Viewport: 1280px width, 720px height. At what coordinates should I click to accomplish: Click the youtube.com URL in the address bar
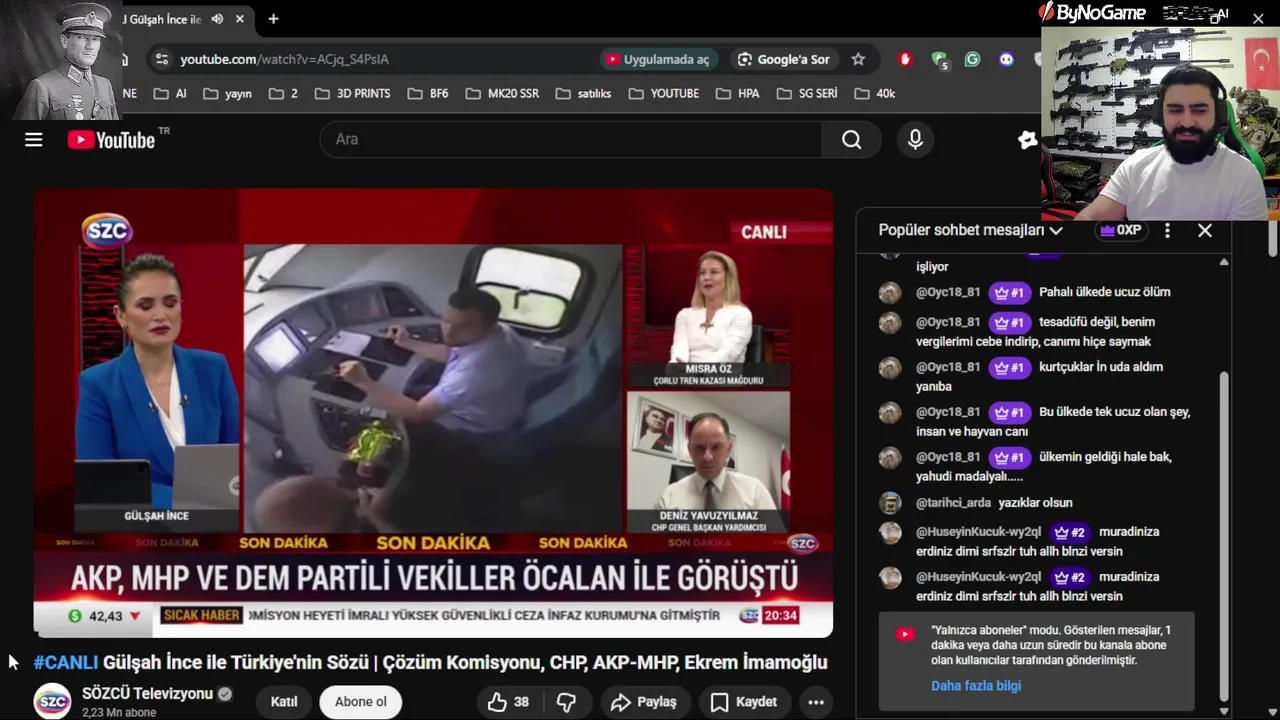pyautogui.click(x=284, y=59)
